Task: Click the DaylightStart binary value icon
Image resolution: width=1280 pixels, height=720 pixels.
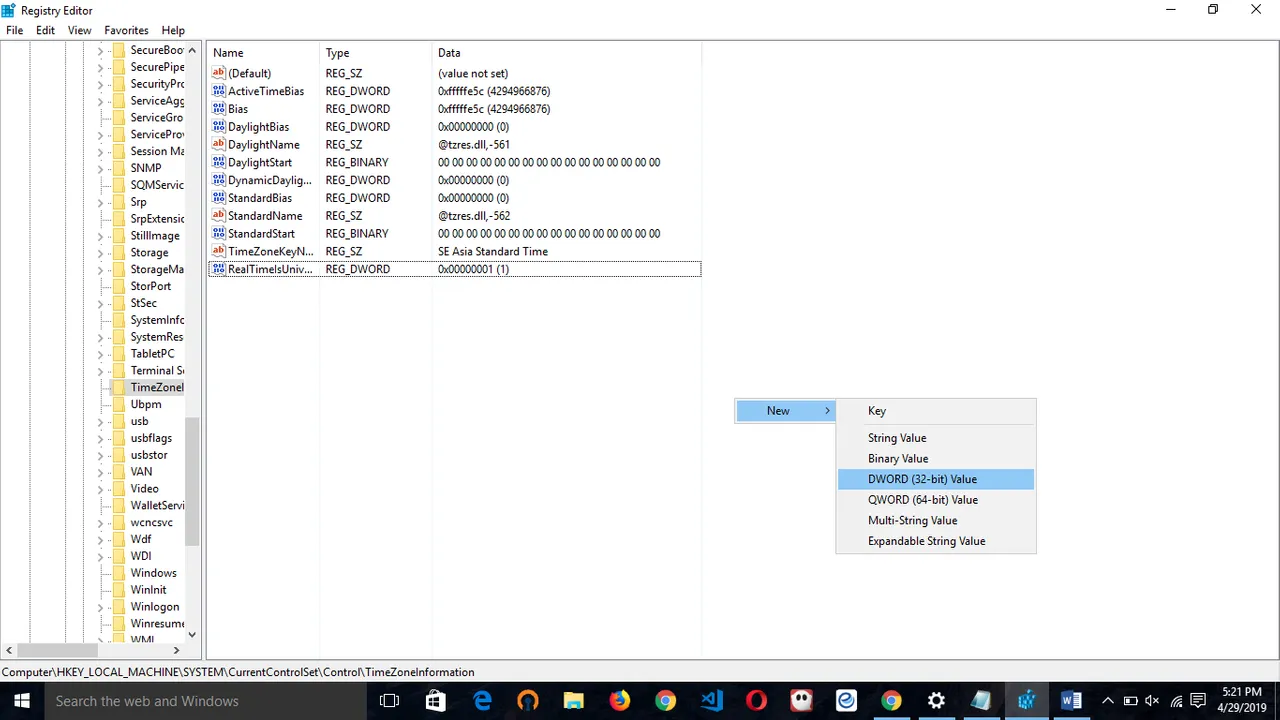Action: click(219, 162)
